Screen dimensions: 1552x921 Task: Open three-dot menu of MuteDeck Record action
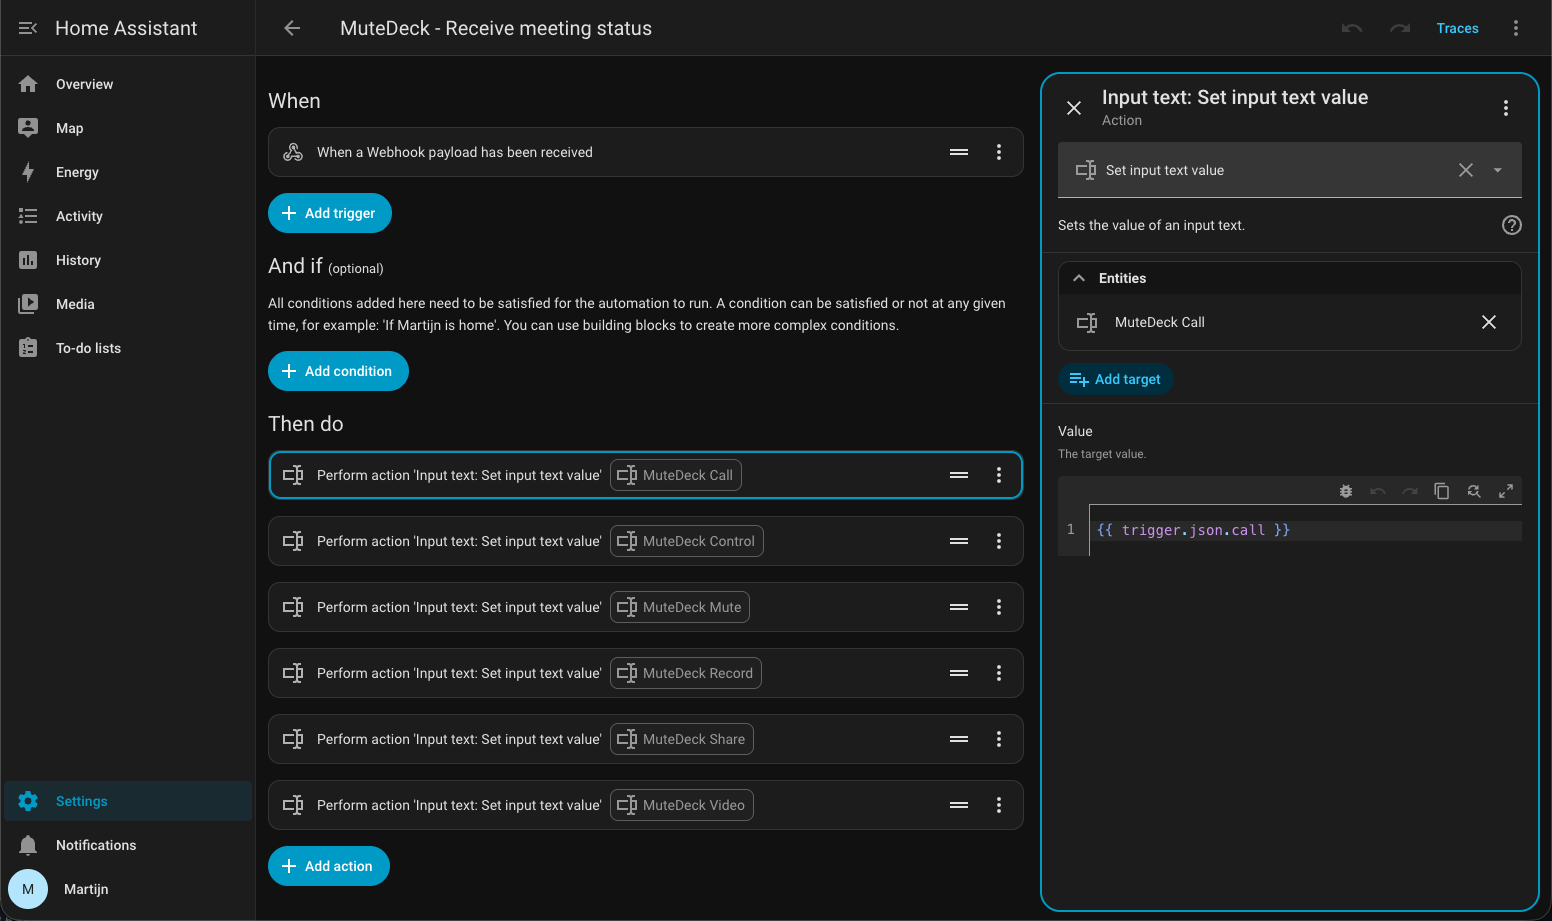tap(999, 673)
